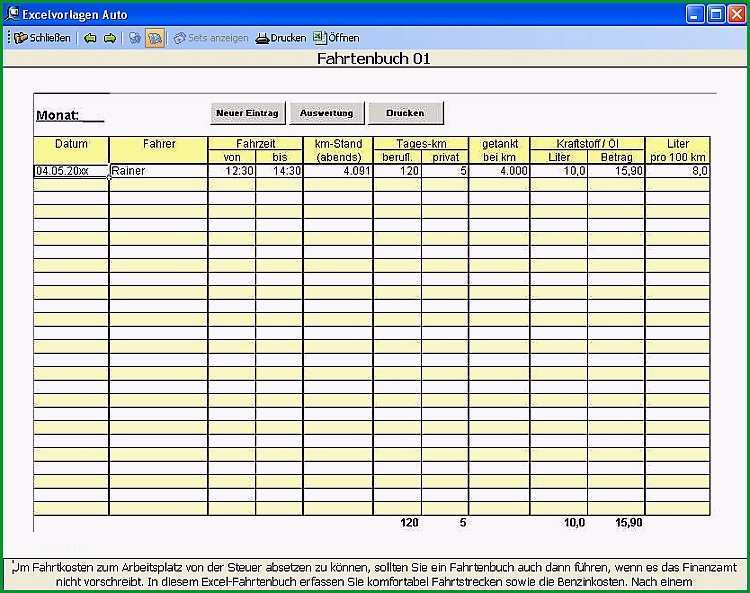Click the getankt bei km header
The height and width of the screenshot is (593, 750).
499,150
